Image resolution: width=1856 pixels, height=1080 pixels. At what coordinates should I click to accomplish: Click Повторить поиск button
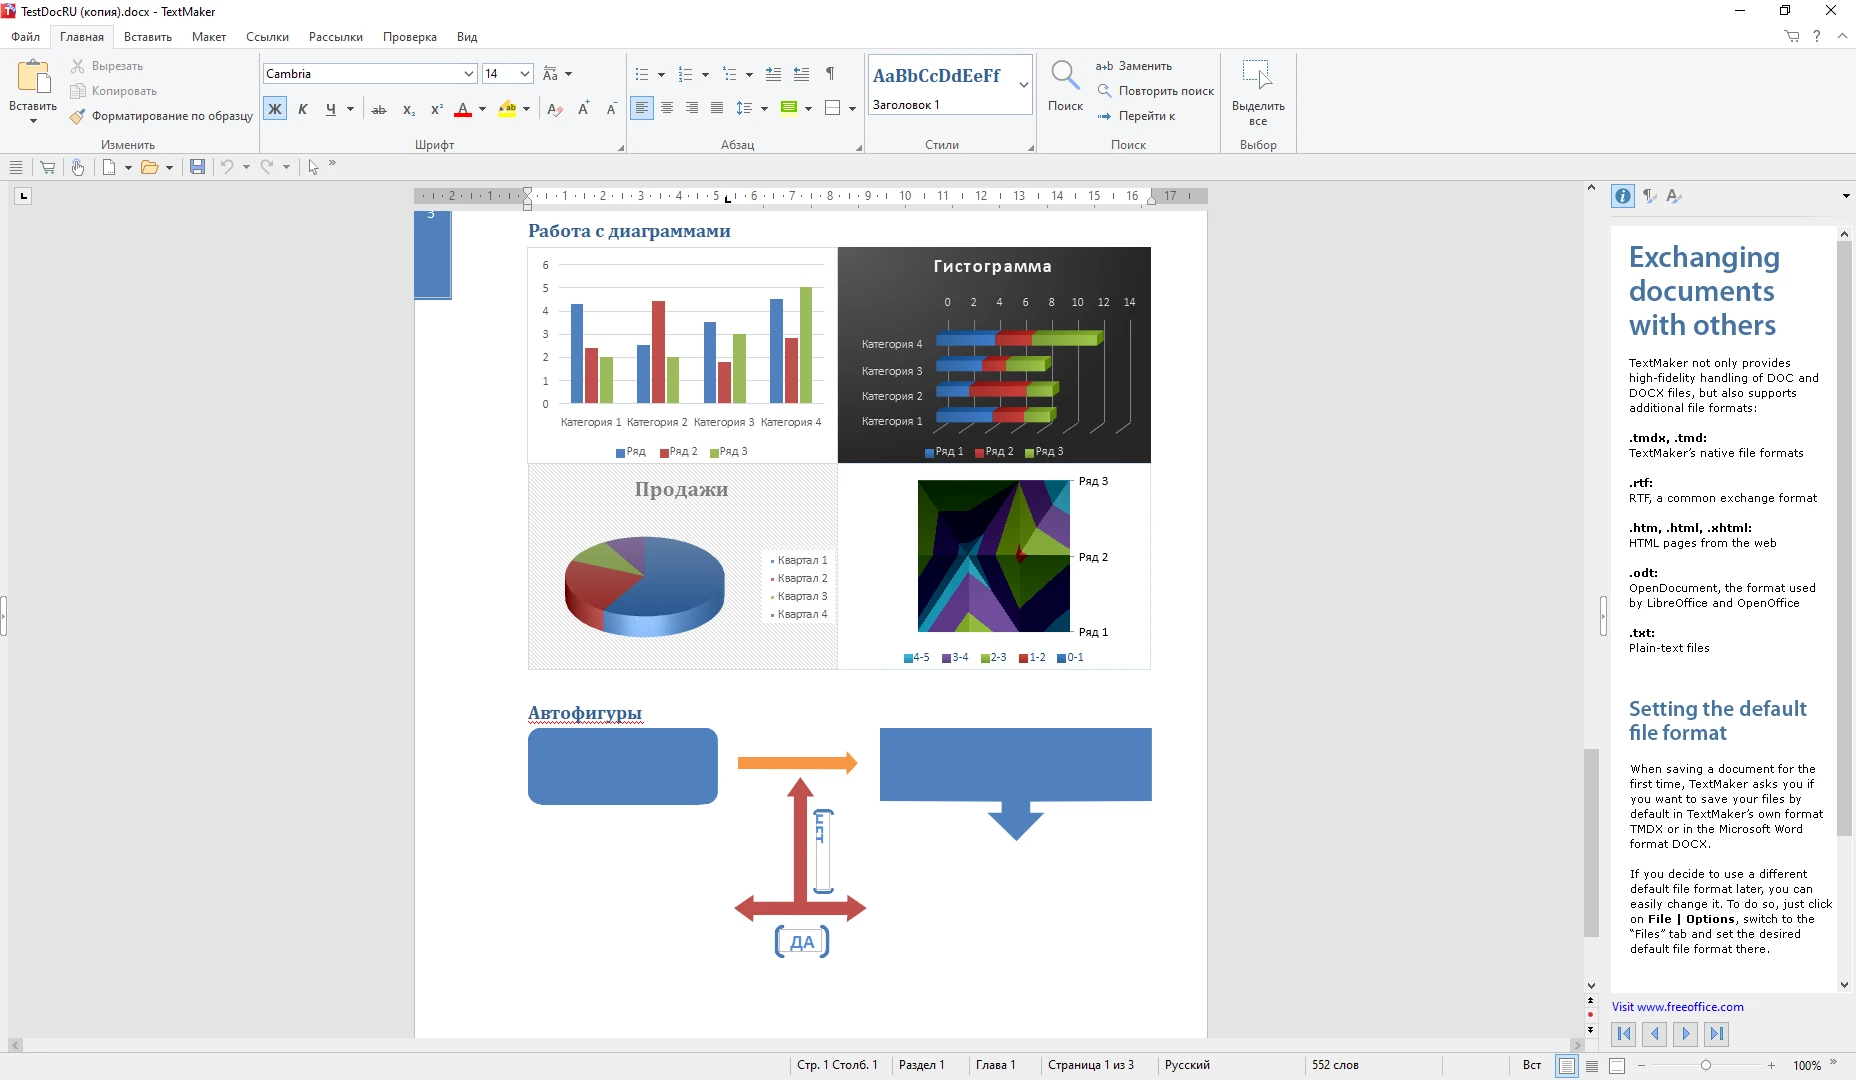point(1155,91)
